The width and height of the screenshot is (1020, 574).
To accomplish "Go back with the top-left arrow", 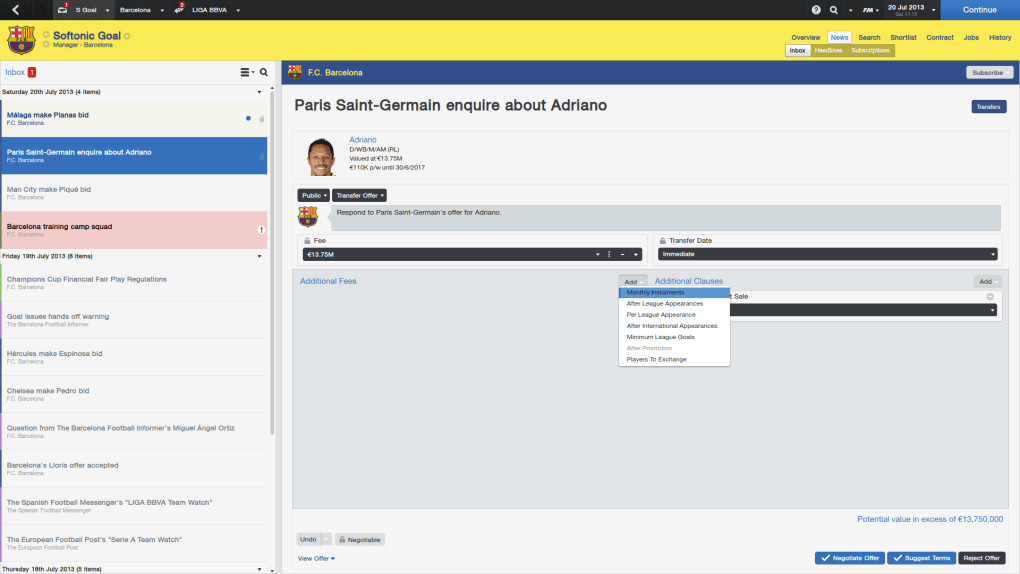I will point(16,10).
